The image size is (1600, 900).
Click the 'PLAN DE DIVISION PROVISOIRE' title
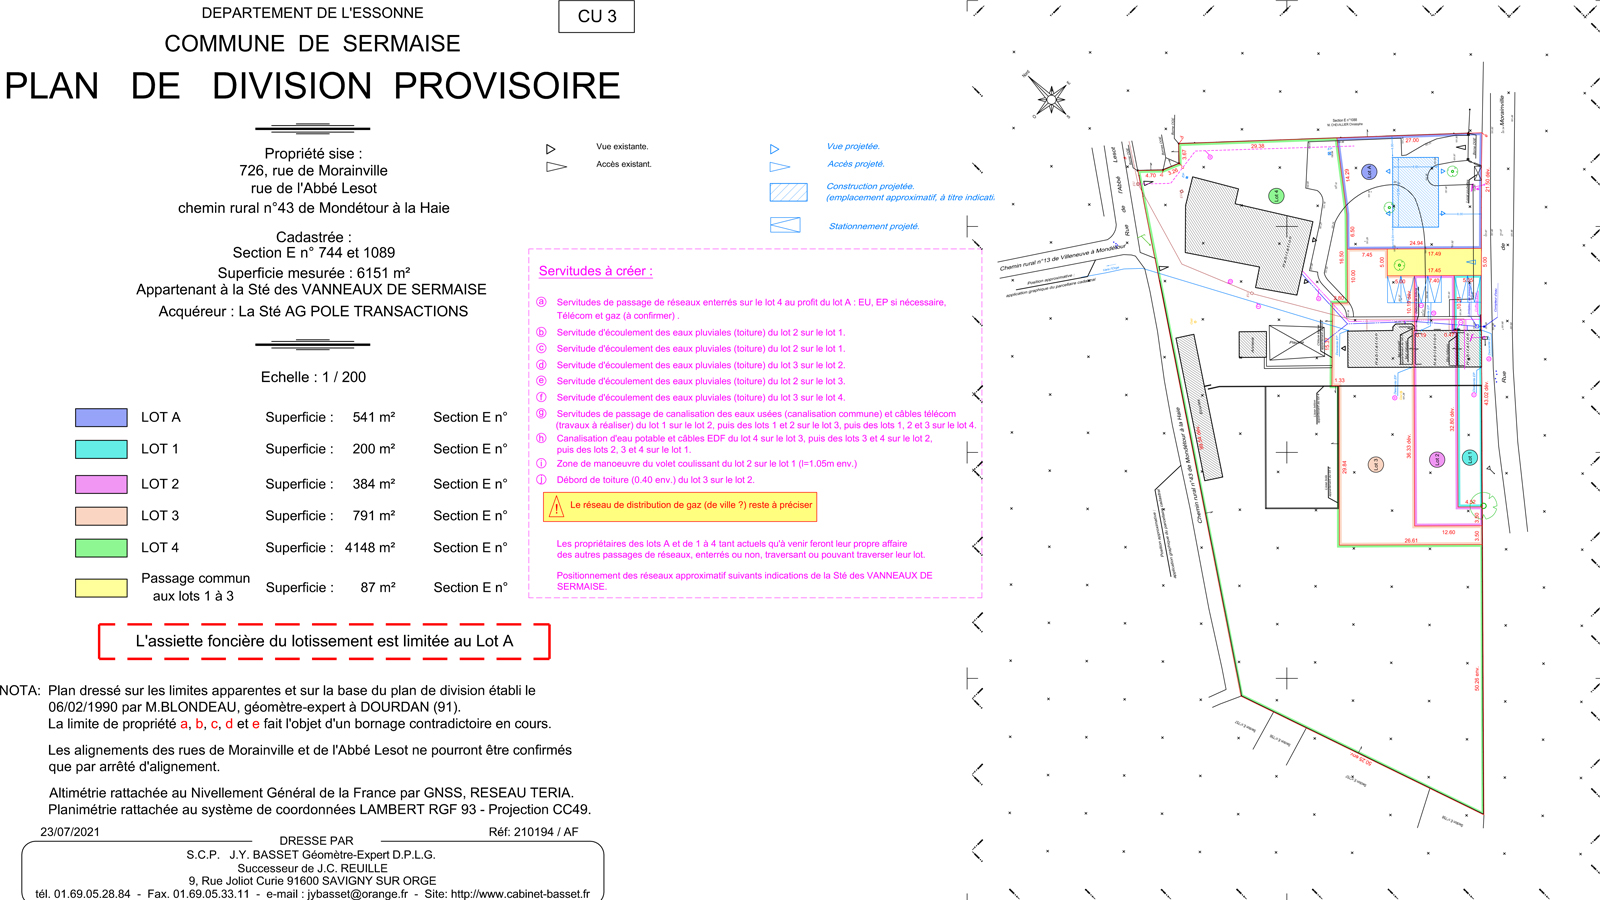(x=312, y=86)
